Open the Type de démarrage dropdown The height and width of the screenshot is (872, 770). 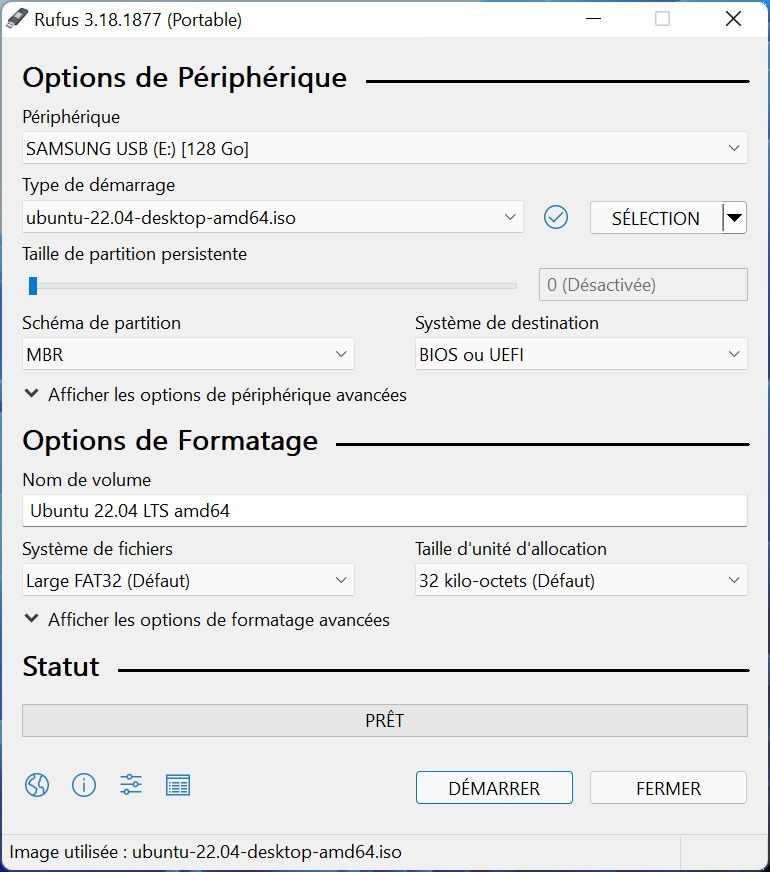click(272, 217)
